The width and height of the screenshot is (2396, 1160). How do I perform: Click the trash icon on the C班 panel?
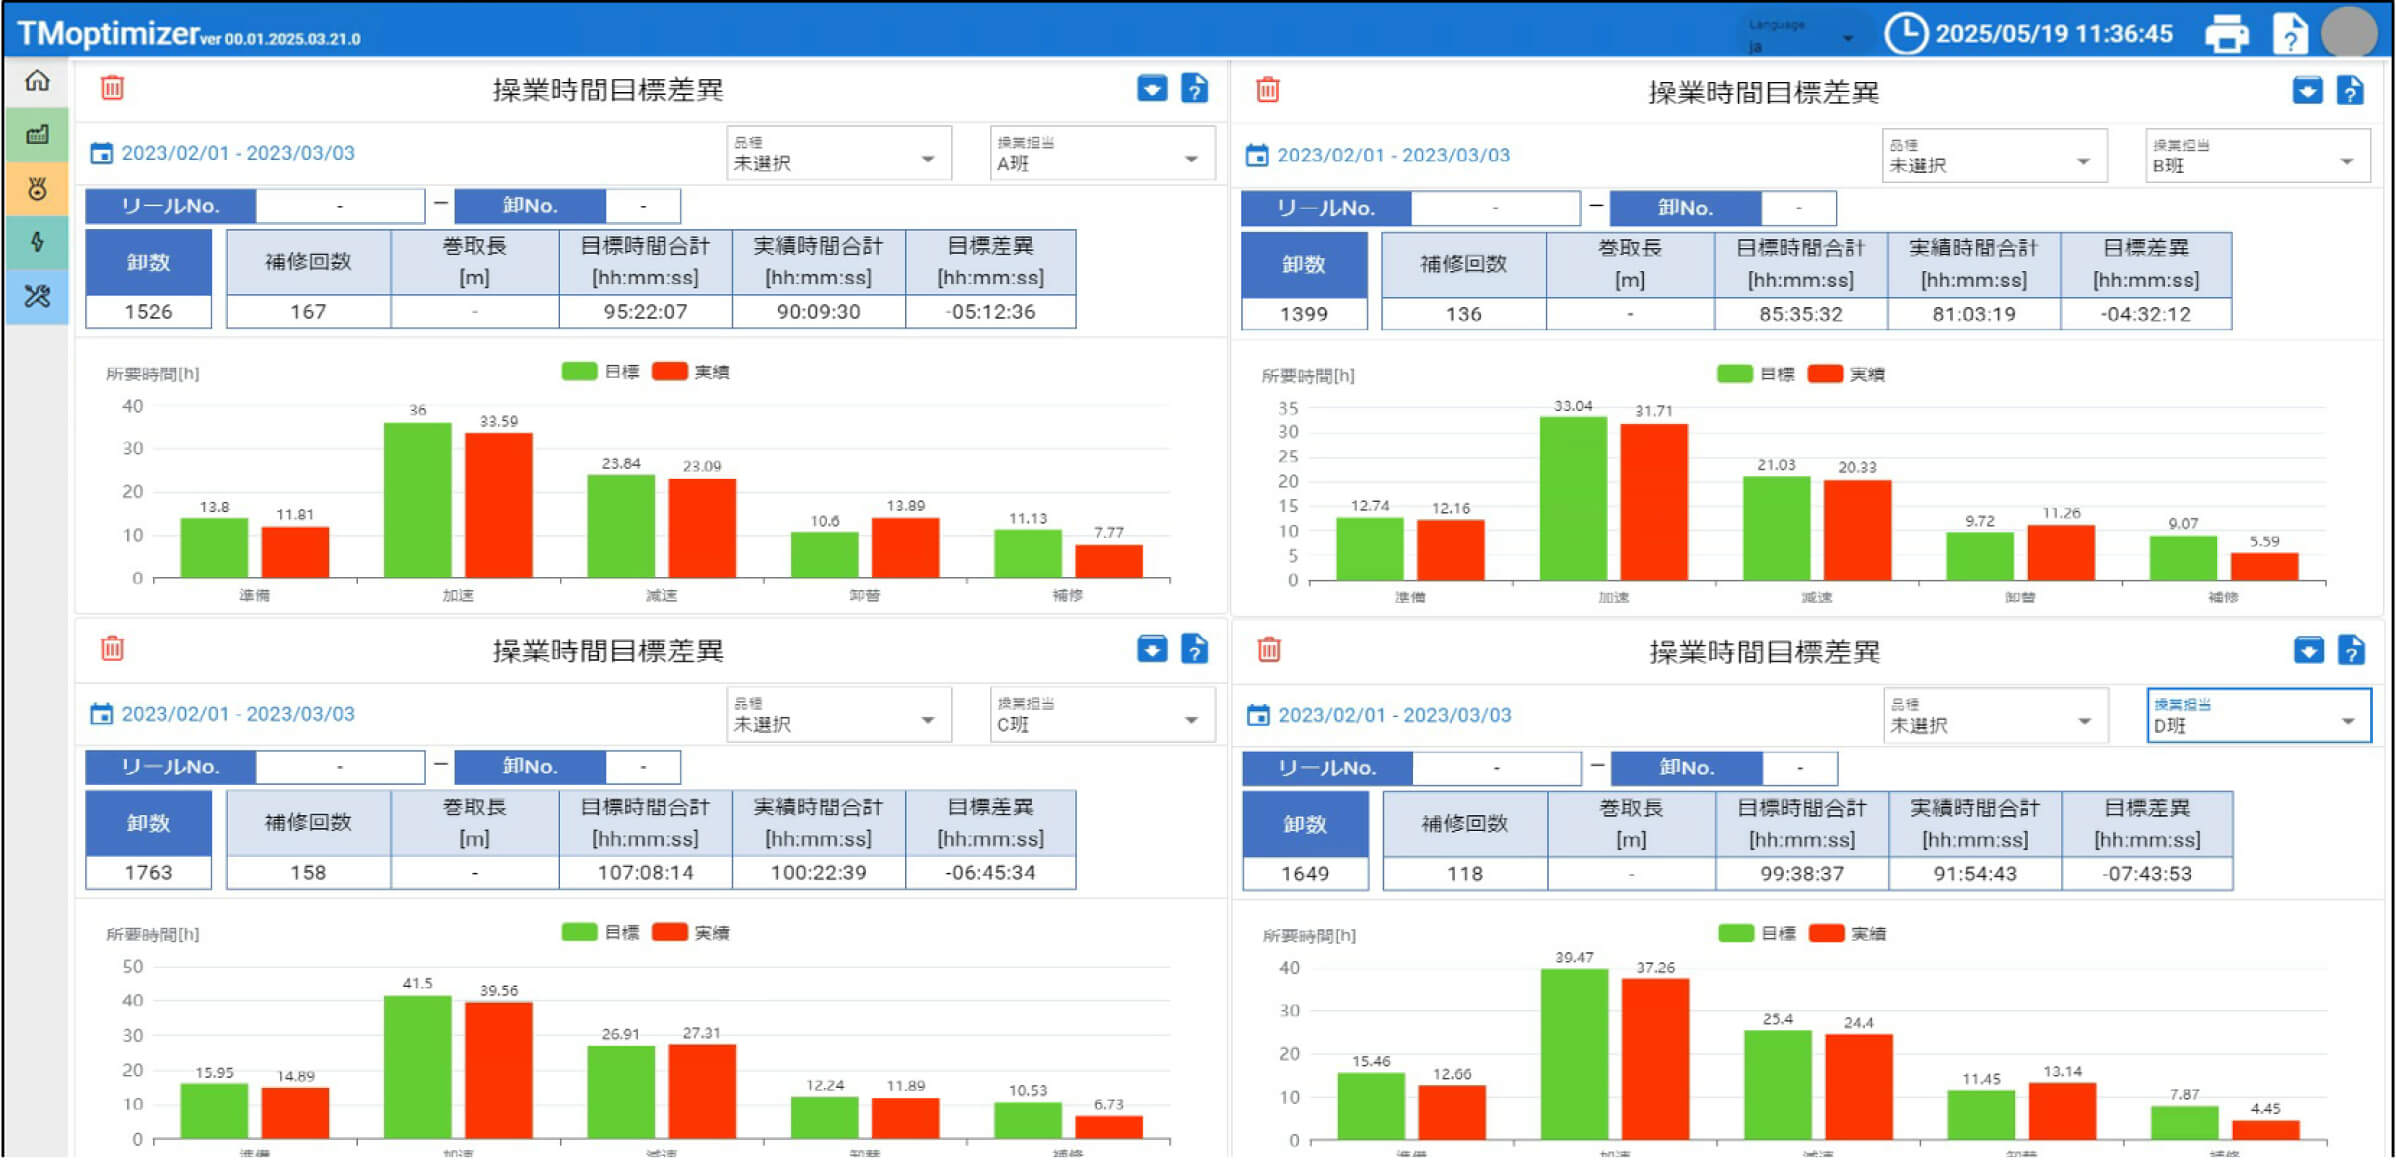click(x=112, y=649)
